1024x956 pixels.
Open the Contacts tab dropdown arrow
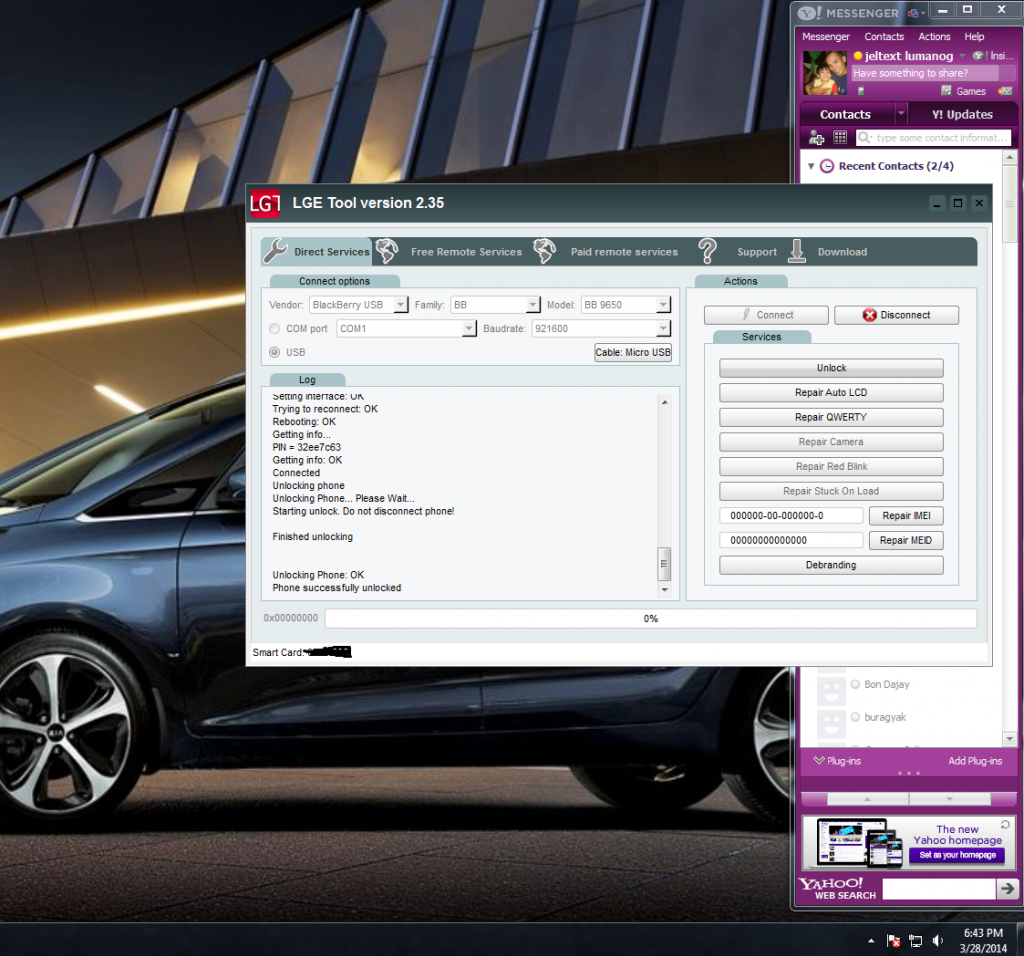click(x=901, y=114)
